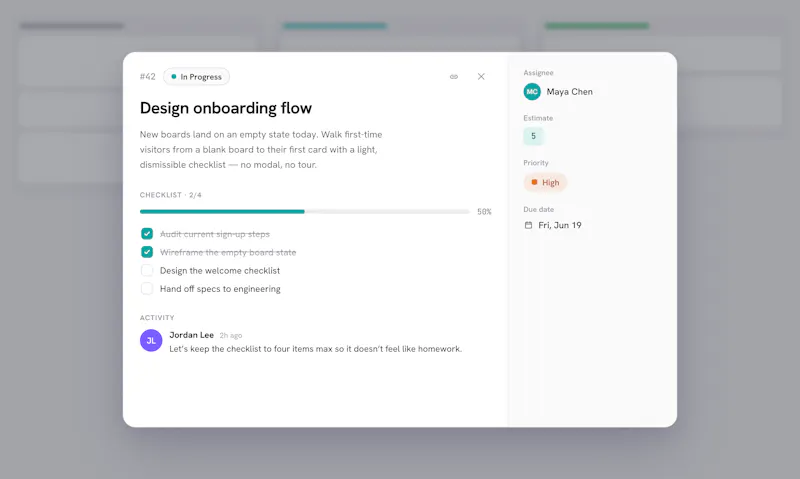Click the ACTIVITY section heading

[157, 317]
